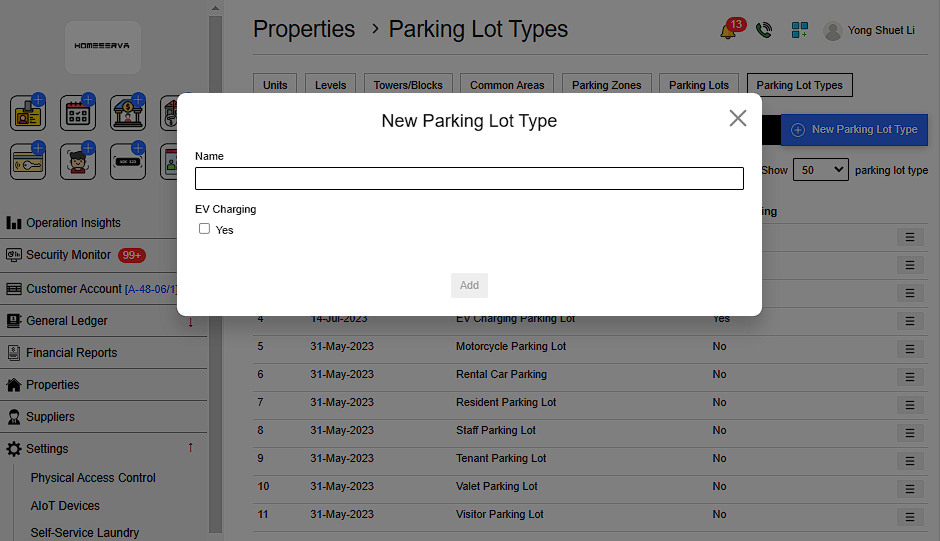
Task: Enable the EV Charging Yes checkbox
Action: pyautogui.click(x=205, y=229)
